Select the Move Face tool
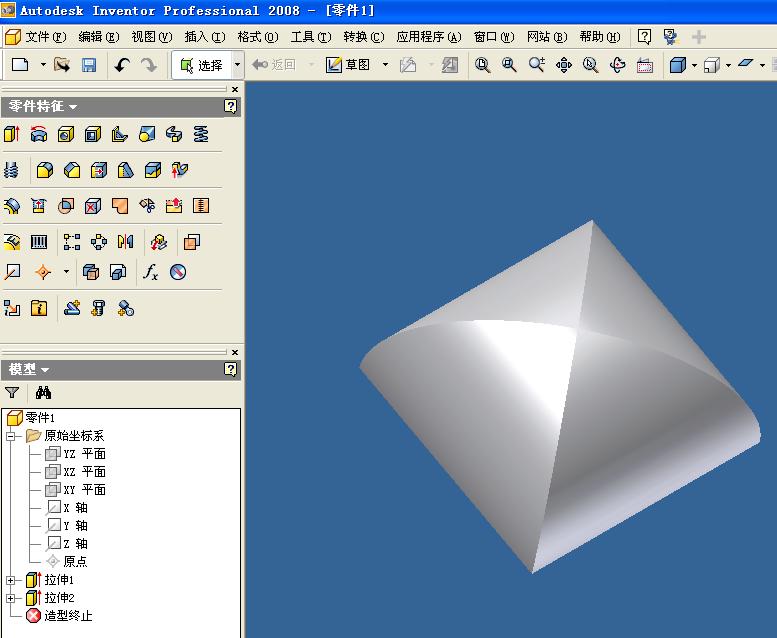This screenshot has width=777, height=638. (x=99, y=170)
